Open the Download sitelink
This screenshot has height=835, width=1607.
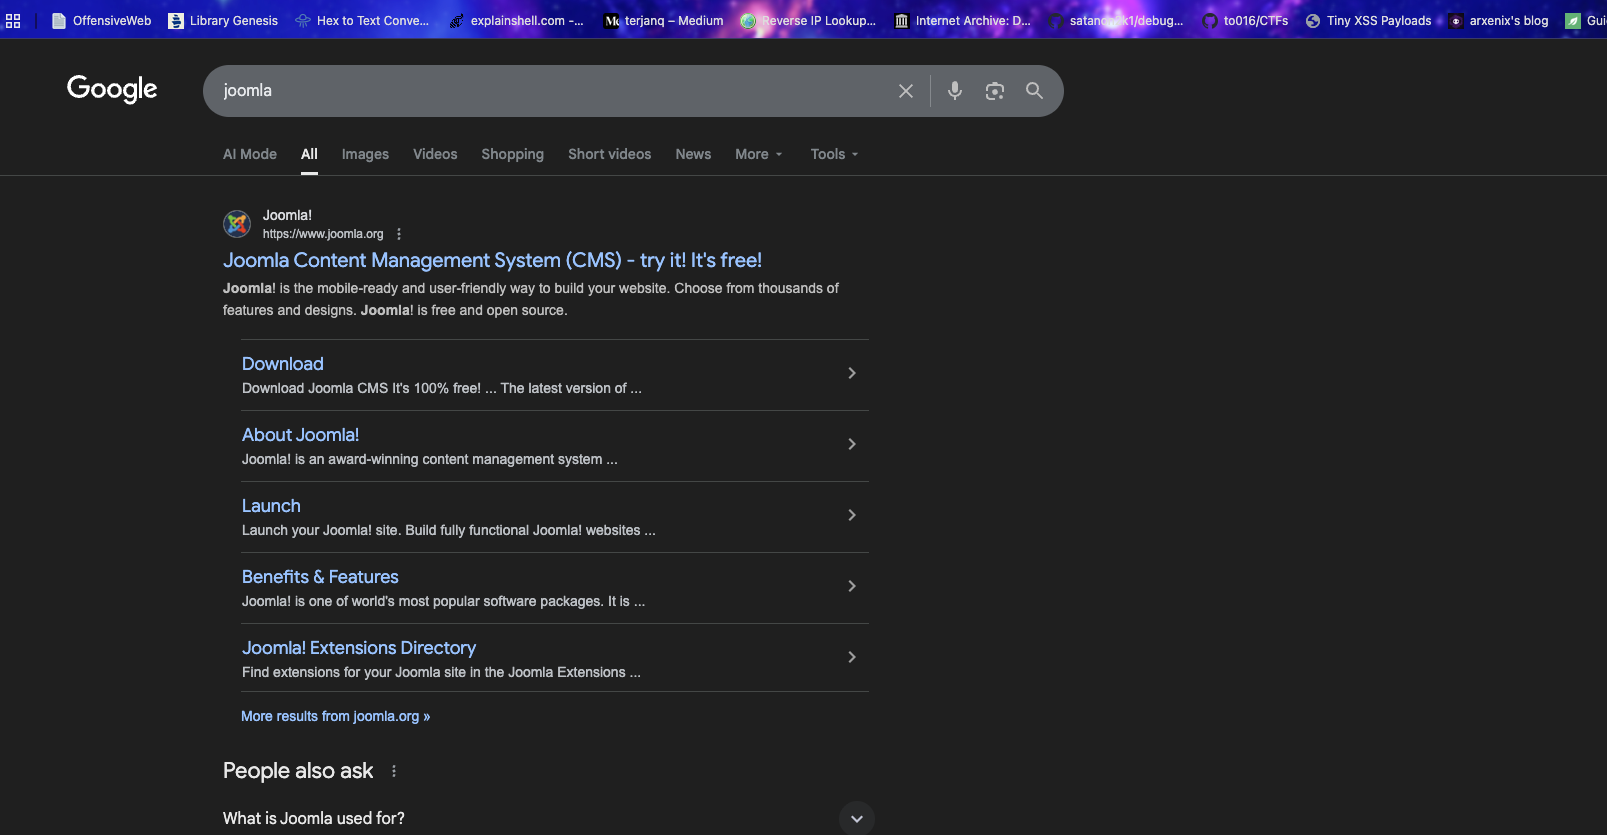(283, 364)
